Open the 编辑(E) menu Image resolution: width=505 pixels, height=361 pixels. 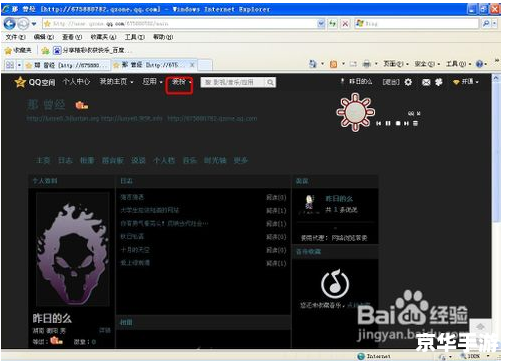pyautogui.click(x=44, y=37)
